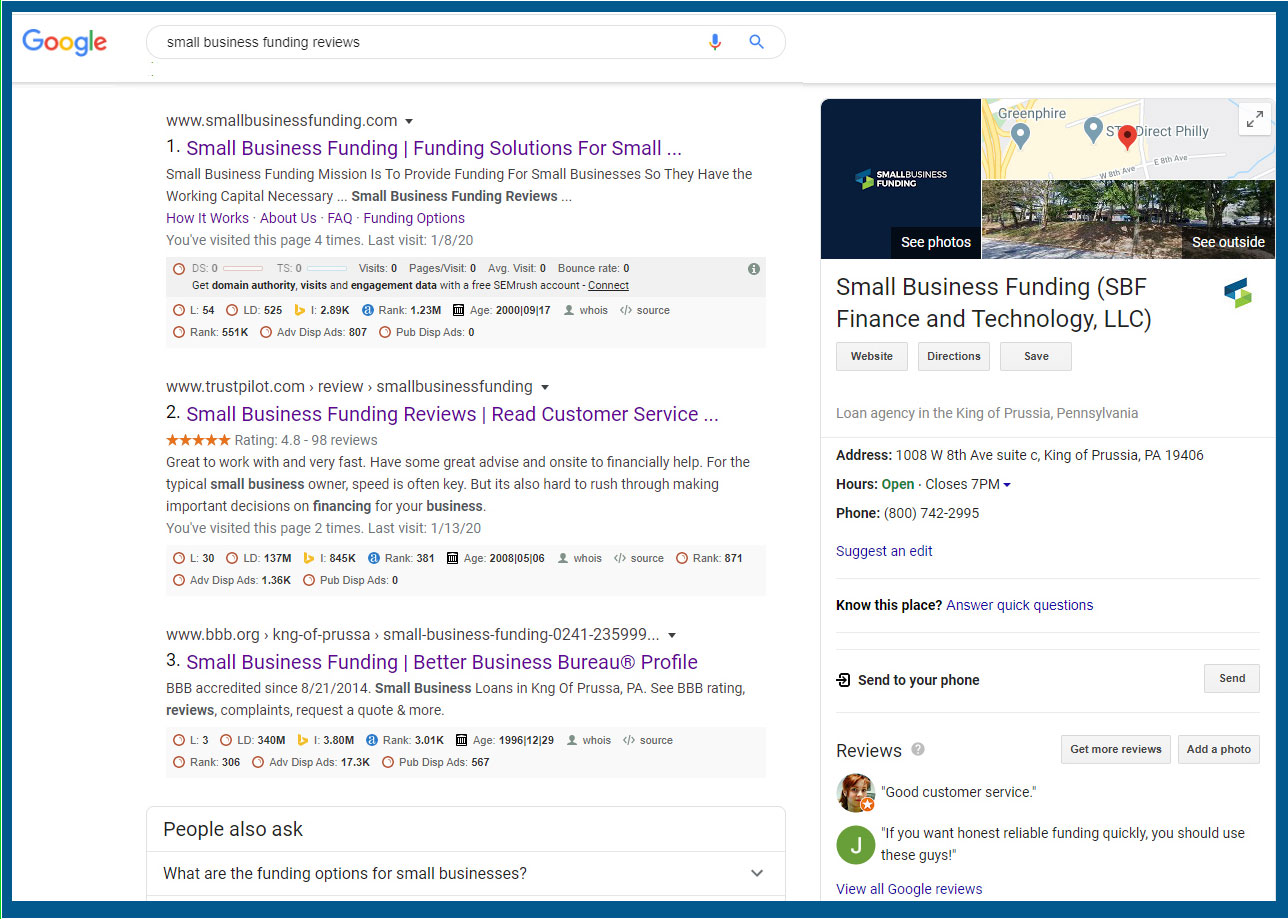Click Answer quick questions link
Screen dimensions: 1288x919
point(1020,605)
